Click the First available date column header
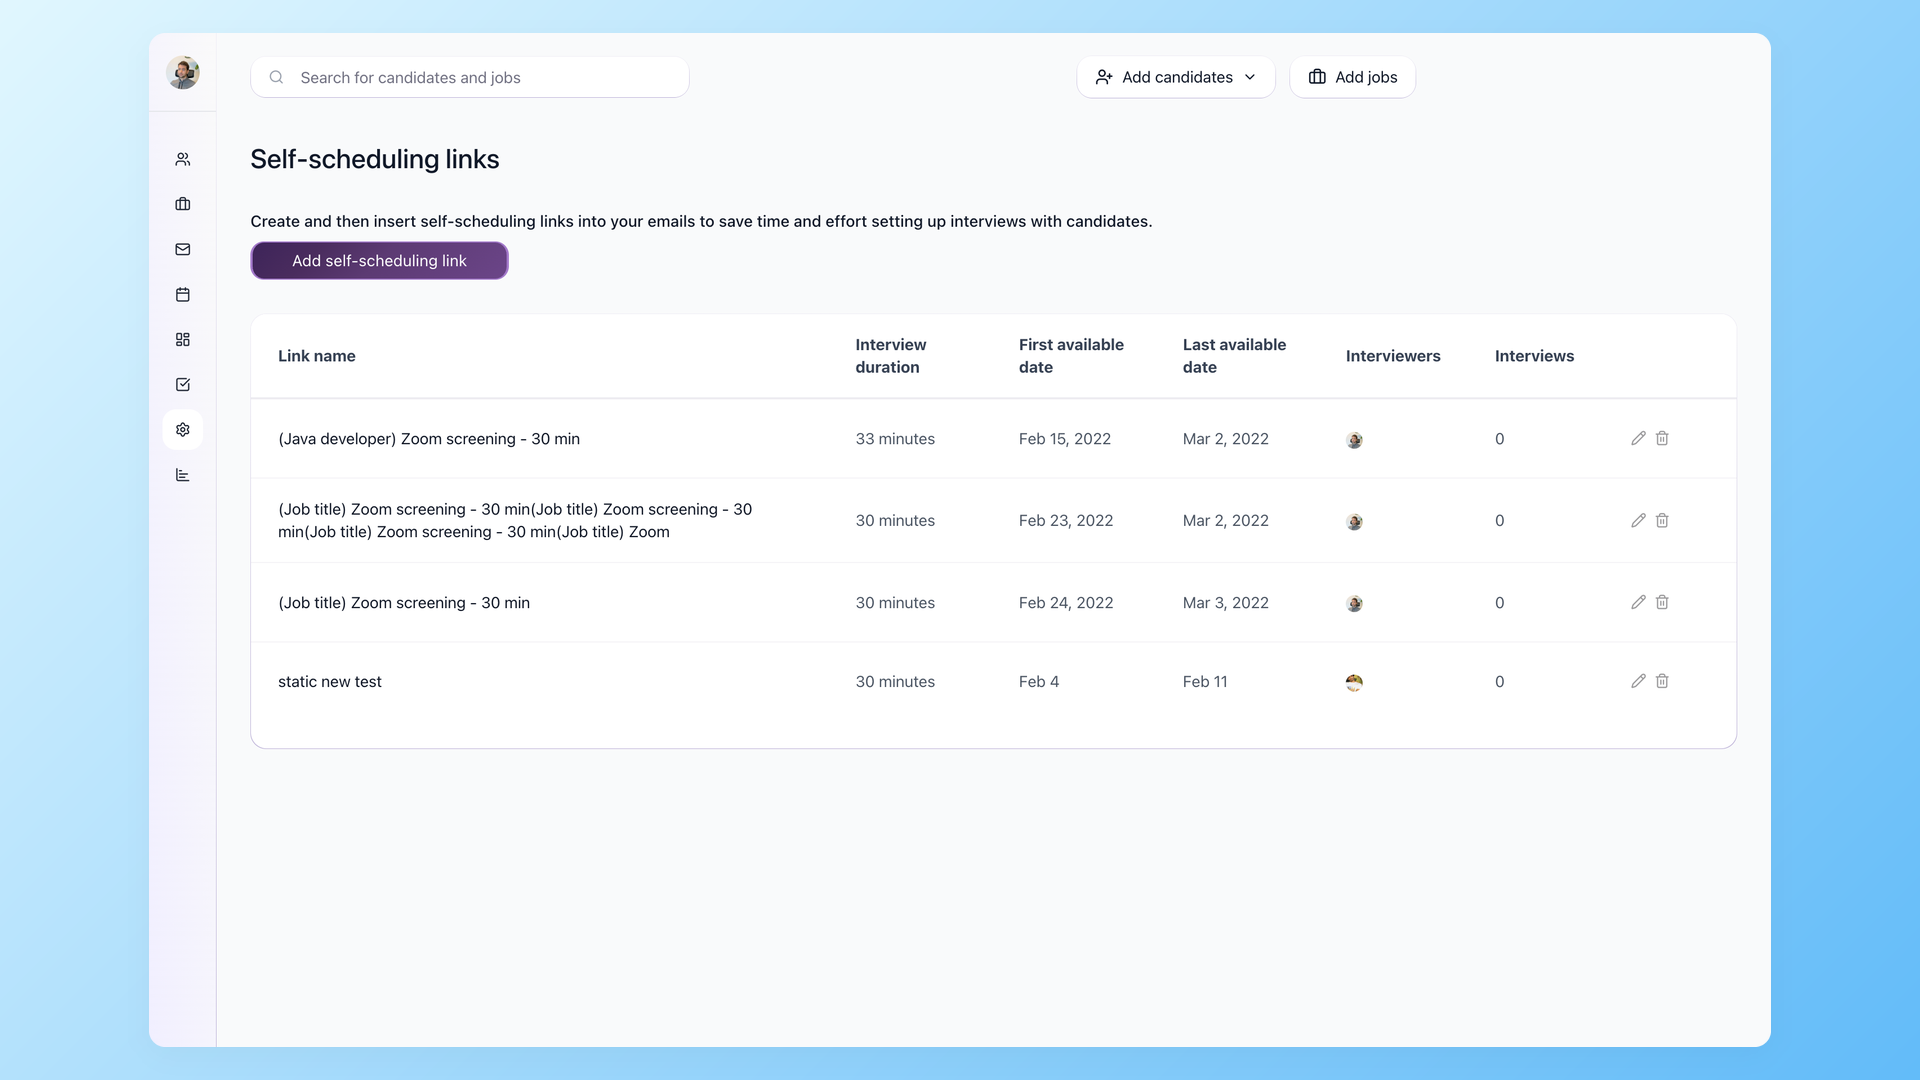1920x1080 pixels. pyautogui.click(x=1071, y=356)
